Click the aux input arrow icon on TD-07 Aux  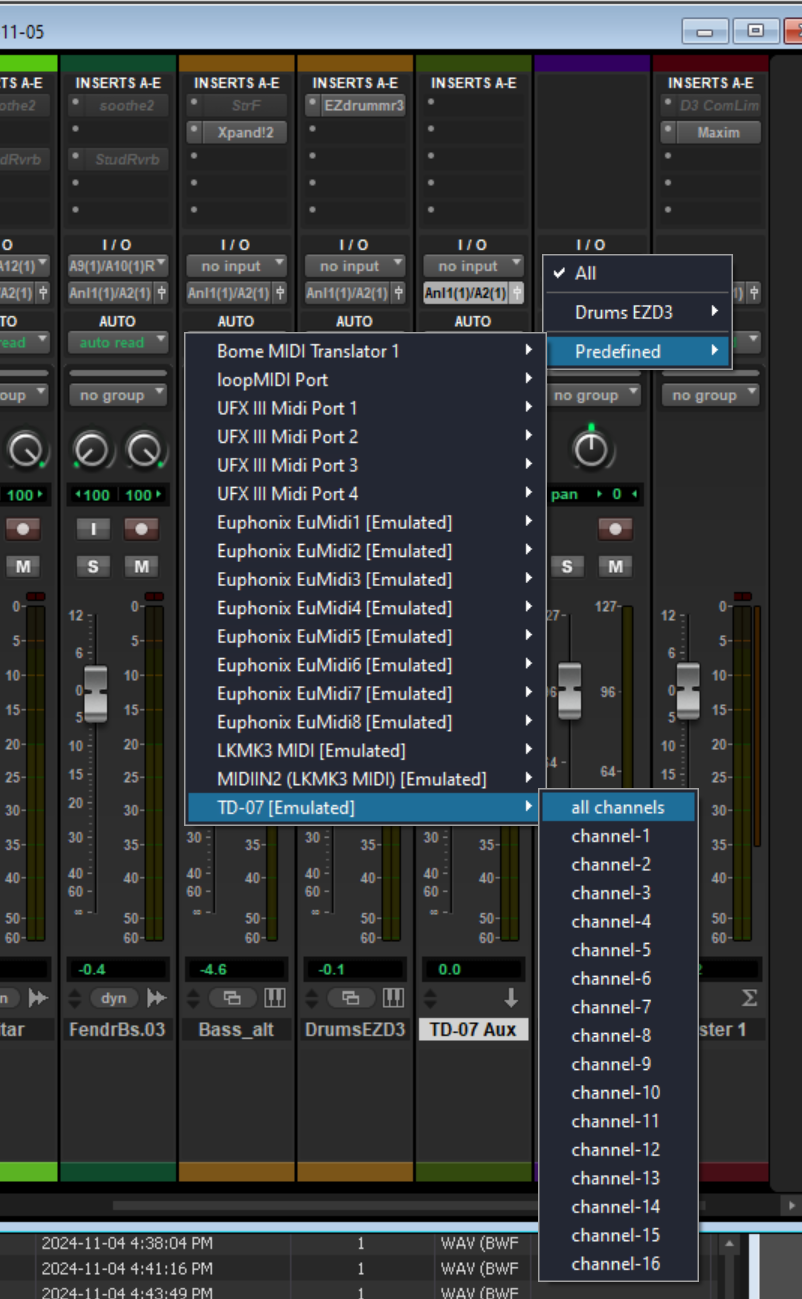511,998
